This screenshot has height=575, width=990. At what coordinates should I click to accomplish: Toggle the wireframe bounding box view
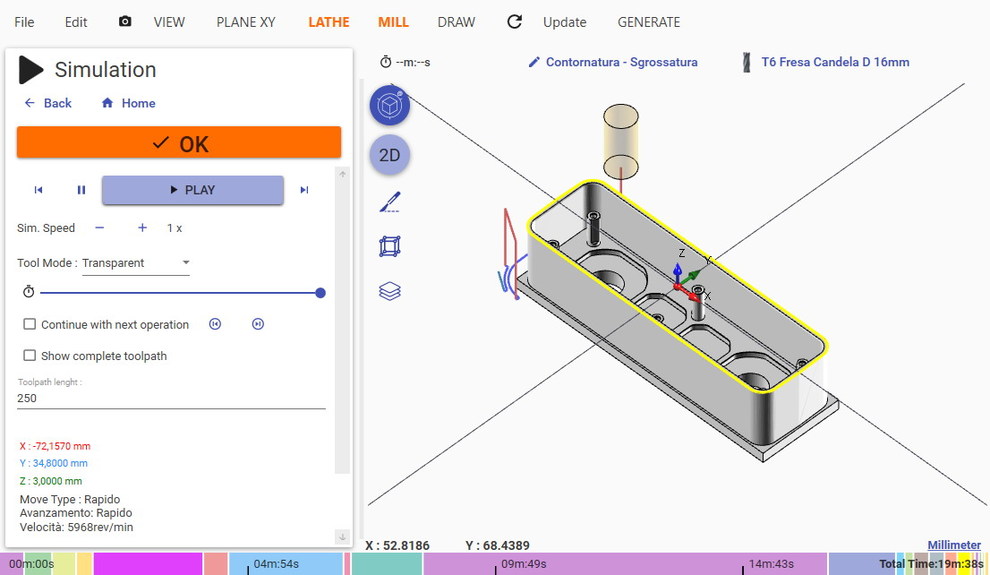coord(390,246)
